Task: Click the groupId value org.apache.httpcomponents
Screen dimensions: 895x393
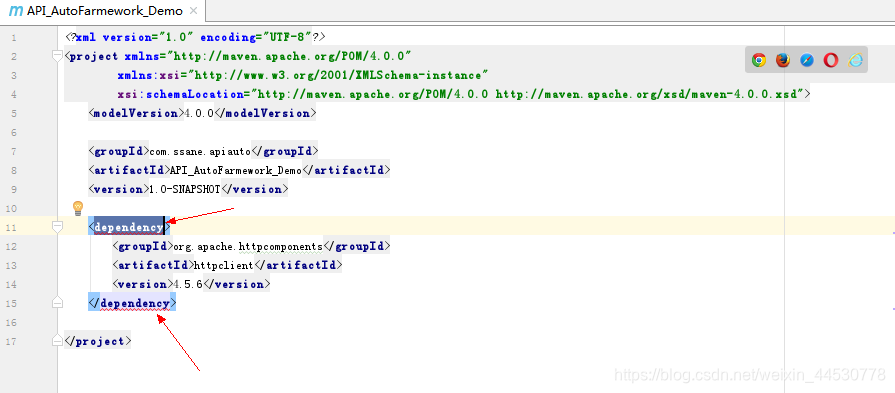Action: tap(248, 246)
